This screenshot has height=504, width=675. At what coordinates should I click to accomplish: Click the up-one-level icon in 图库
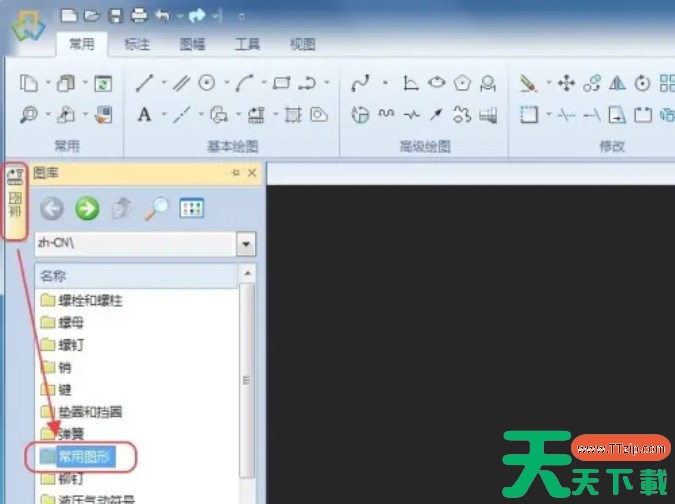point(122,209)
